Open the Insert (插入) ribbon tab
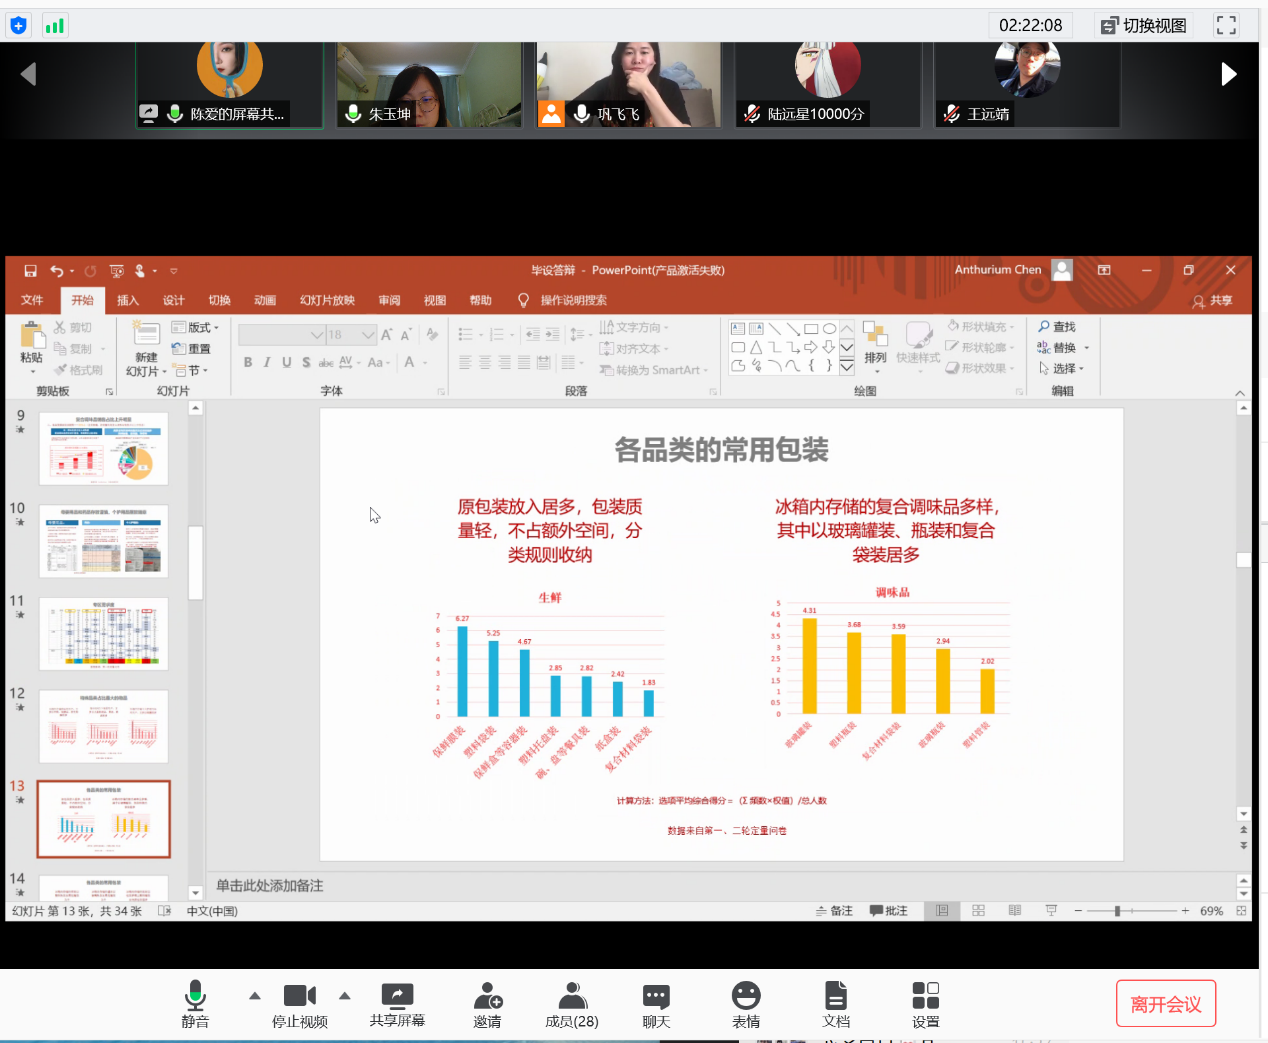This screenshot has height=1043, width=1268. tap(127, 300)
